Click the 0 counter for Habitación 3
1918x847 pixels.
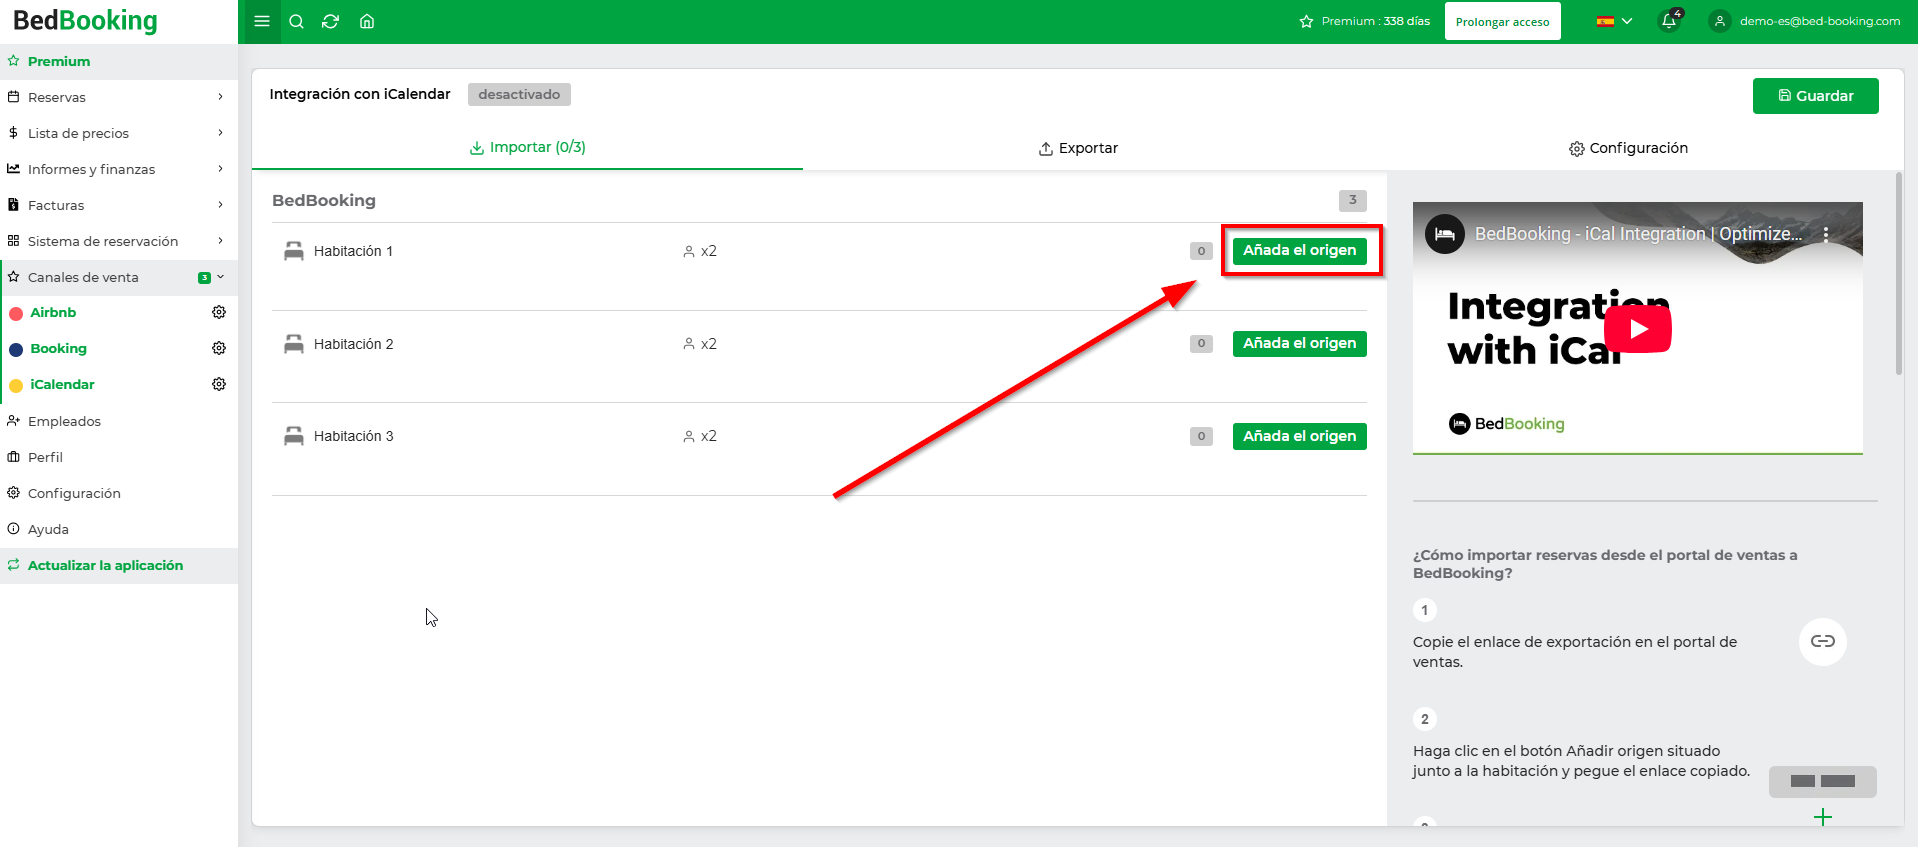pos(1201,436)
